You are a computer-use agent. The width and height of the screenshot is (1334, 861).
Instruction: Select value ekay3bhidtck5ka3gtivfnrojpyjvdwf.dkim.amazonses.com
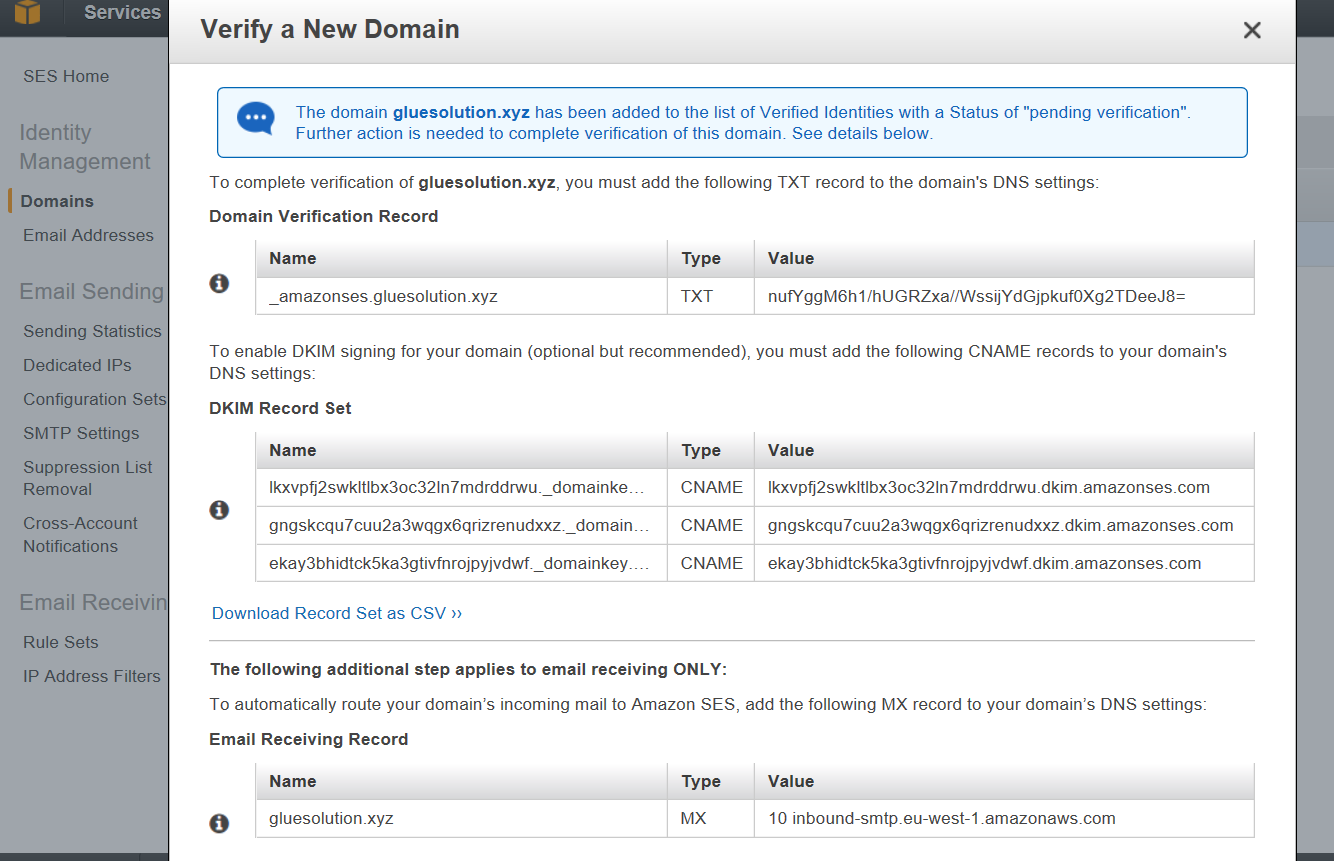point(1004,563)
